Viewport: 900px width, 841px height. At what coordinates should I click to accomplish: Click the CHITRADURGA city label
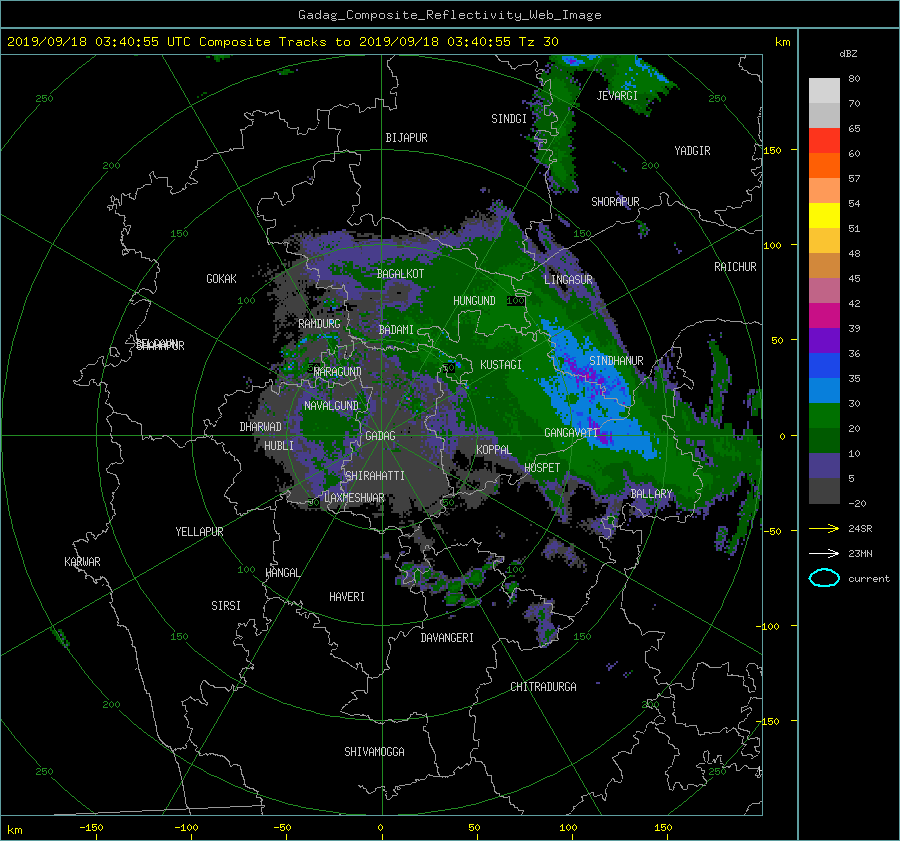(x=543, y=687)
